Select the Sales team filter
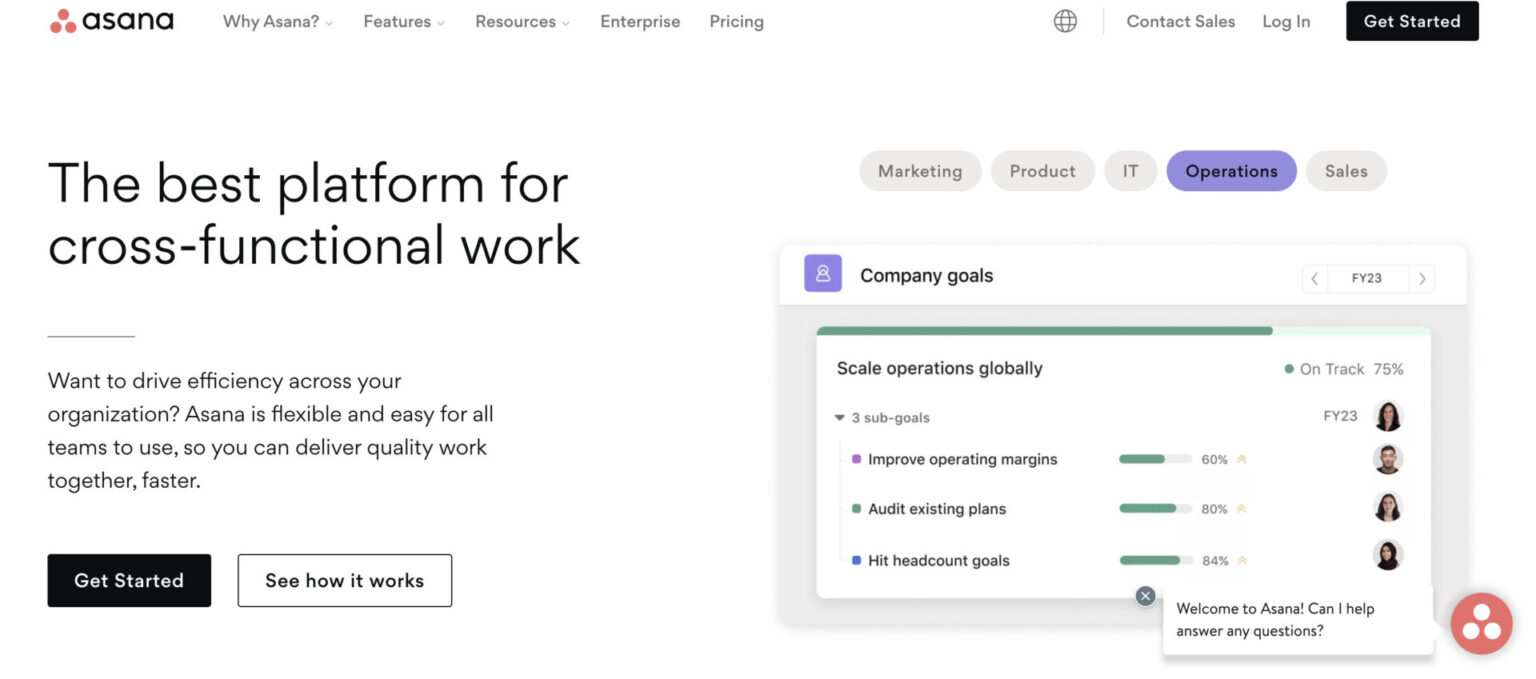1536x679 pixels. pyautogui.click(x=1346, y=170)
